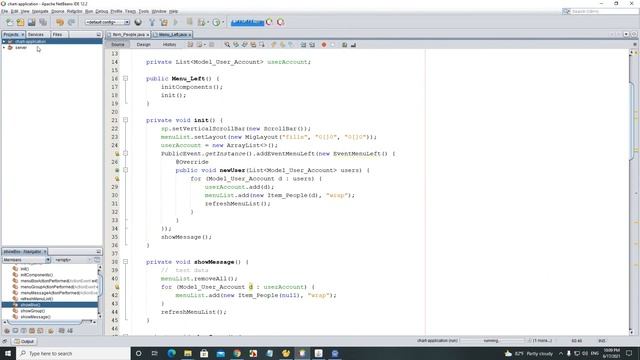Toggle Sort by Name in Navigator
Screen dimensions: 640x360
pyautogui.click(x=61, y=331)
